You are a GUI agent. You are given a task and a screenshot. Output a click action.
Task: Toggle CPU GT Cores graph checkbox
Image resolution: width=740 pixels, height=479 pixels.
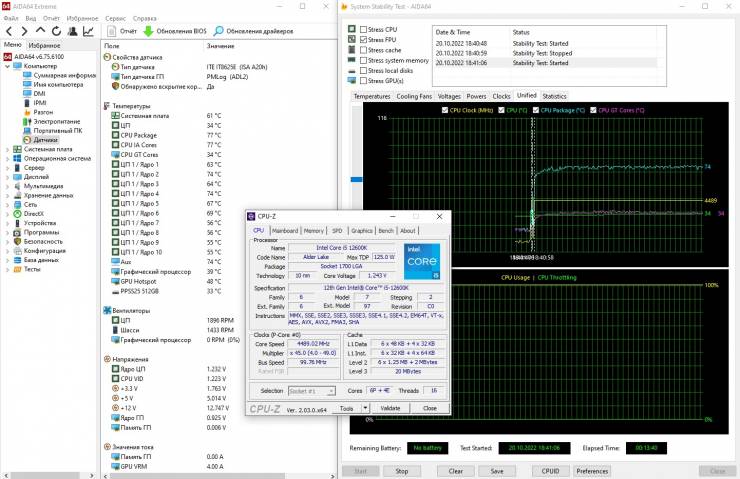coord(593,110)
